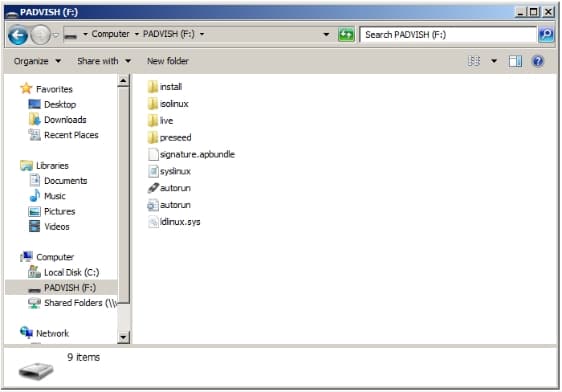Select Favorites in navigation pane
Screen dimensions: 562x392
[54, 89]
